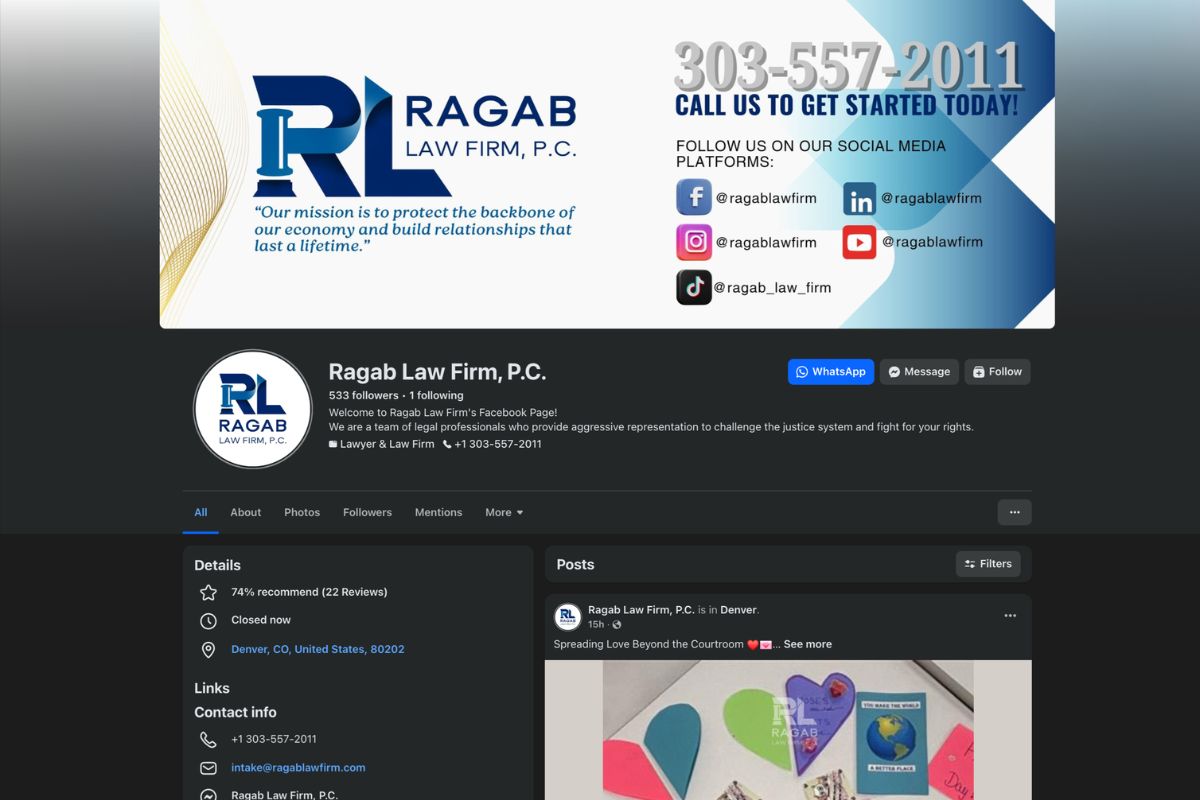This screenshot has height=800, width=1200.
Task: Click the star icon beside the reviews rating
Action: pyautogui.click(x=208, y=591)
